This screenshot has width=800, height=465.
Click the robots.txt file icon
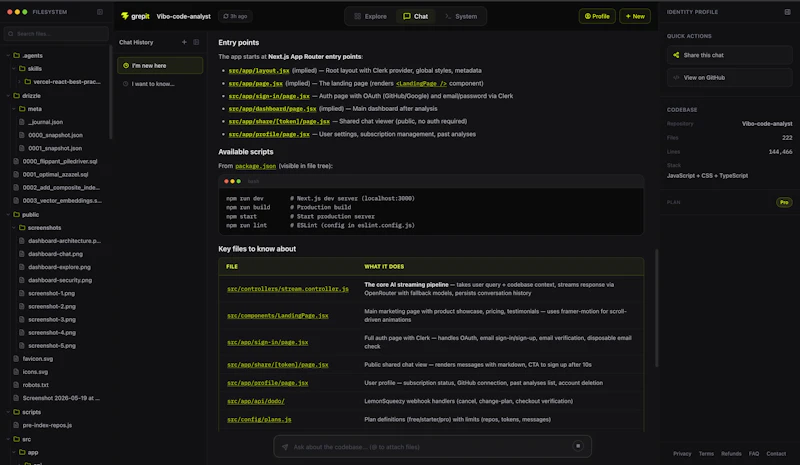(x=16, y=385)
